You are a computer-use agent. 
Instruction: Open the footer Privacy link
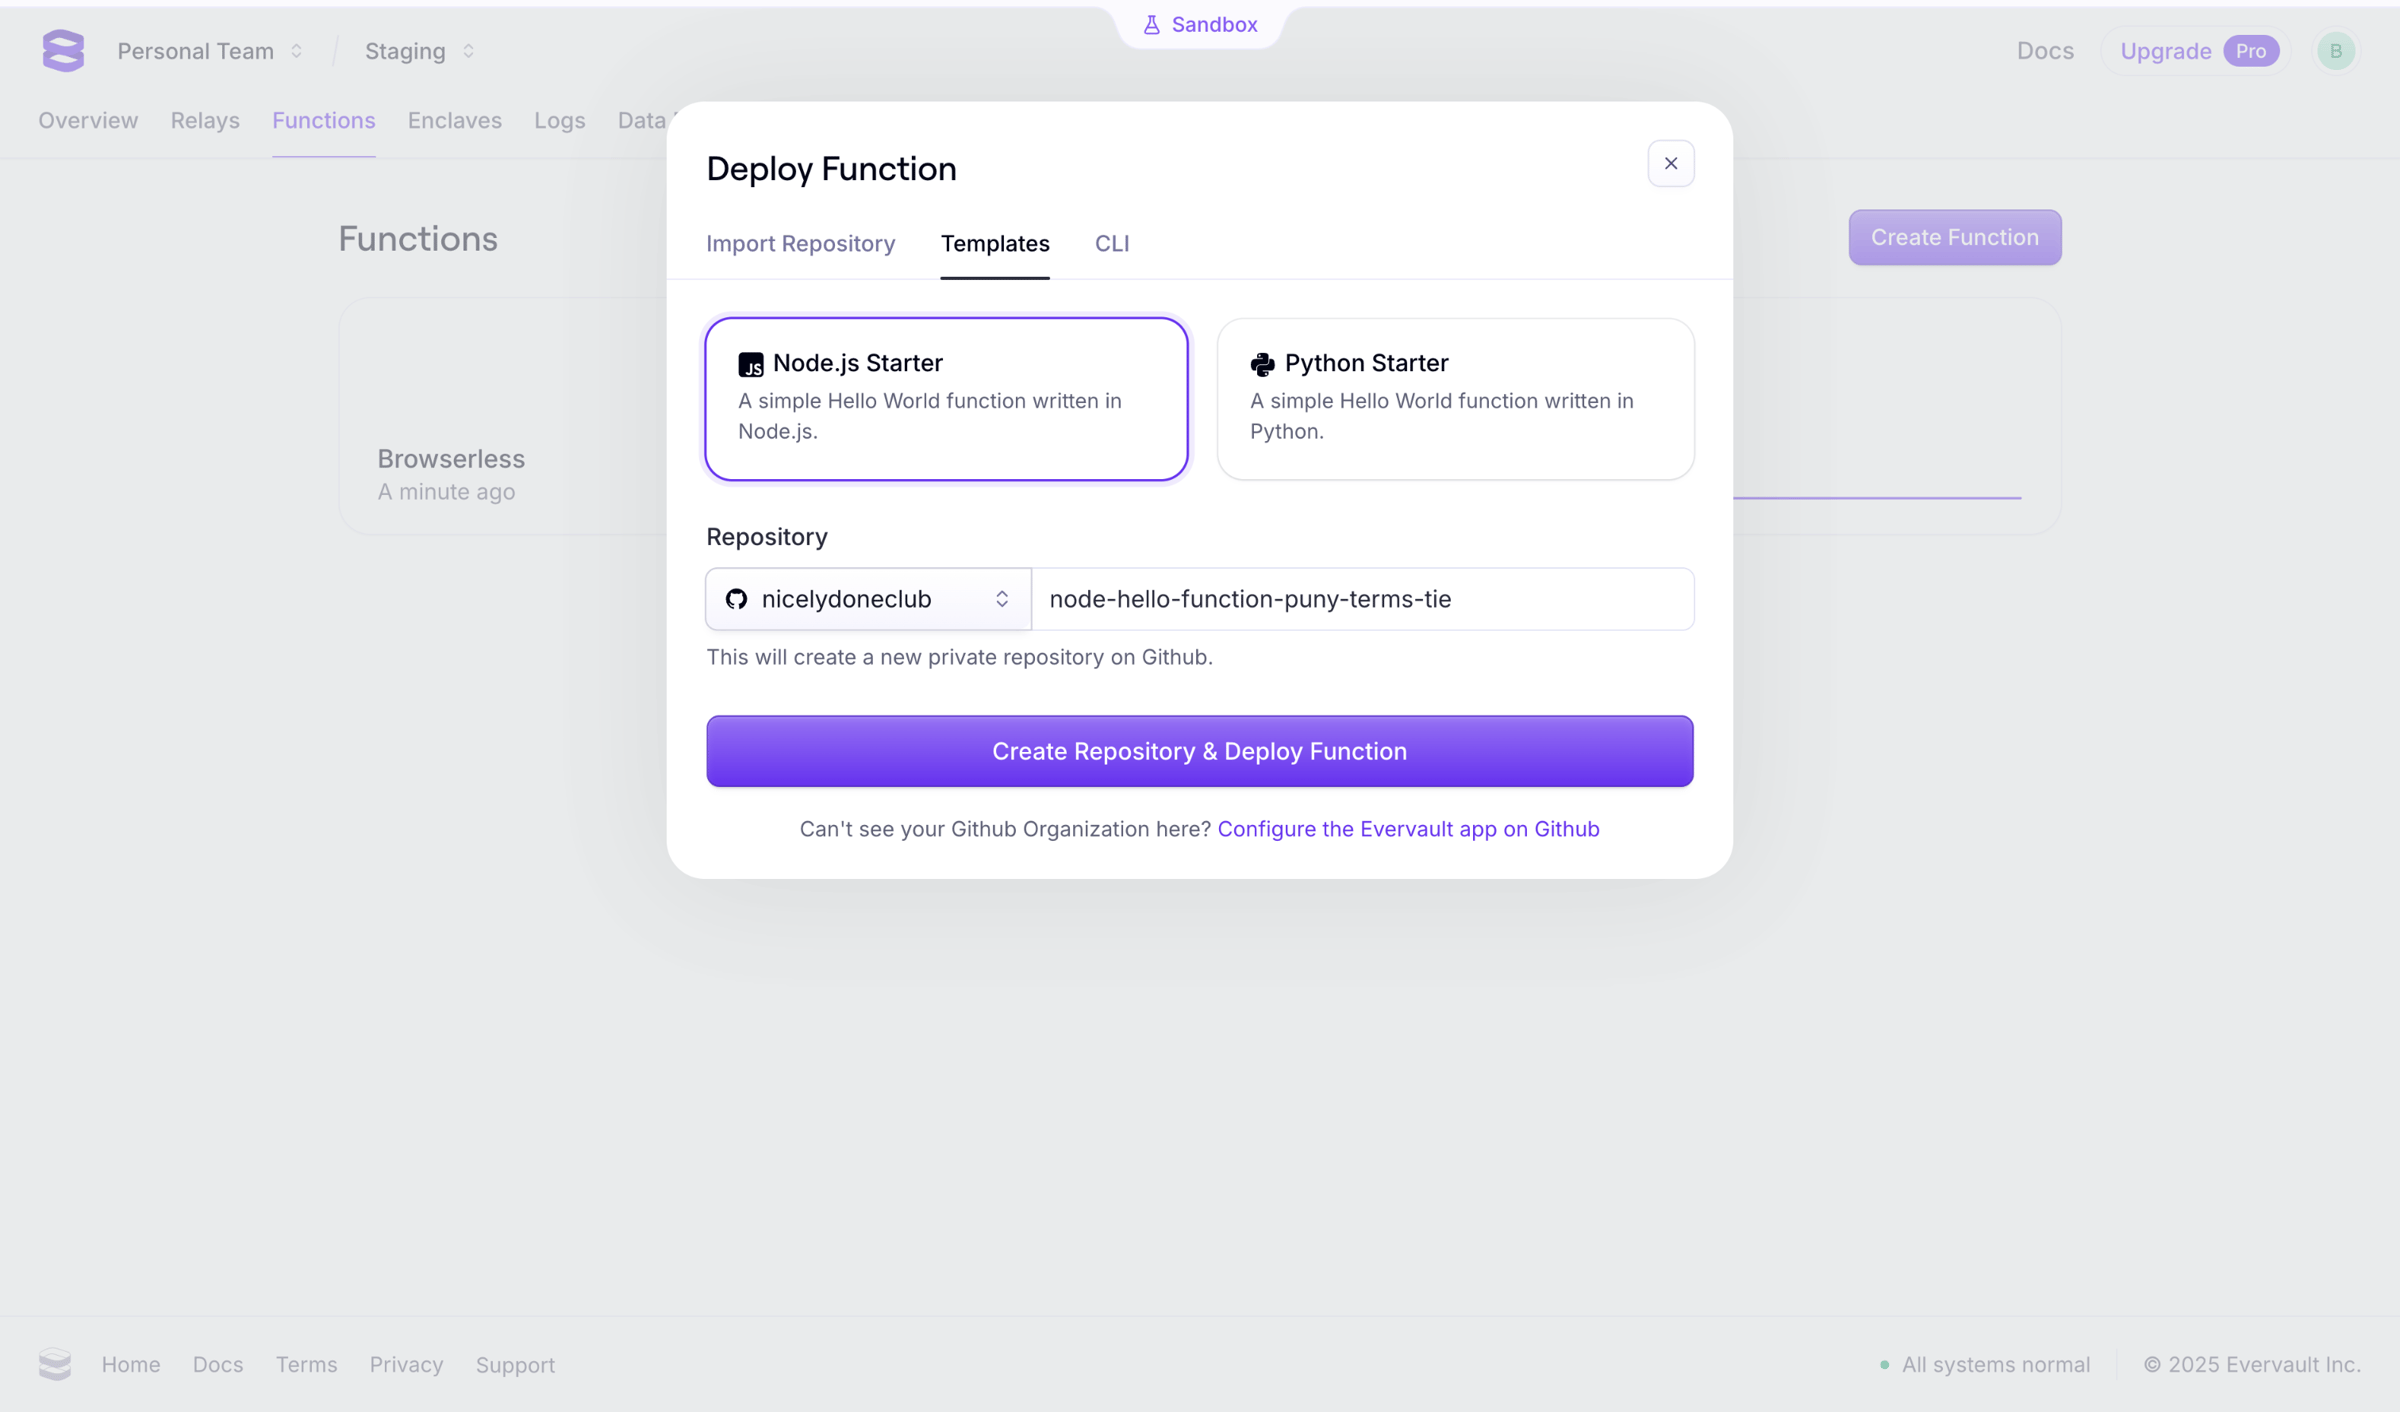tap(406, 1365)
